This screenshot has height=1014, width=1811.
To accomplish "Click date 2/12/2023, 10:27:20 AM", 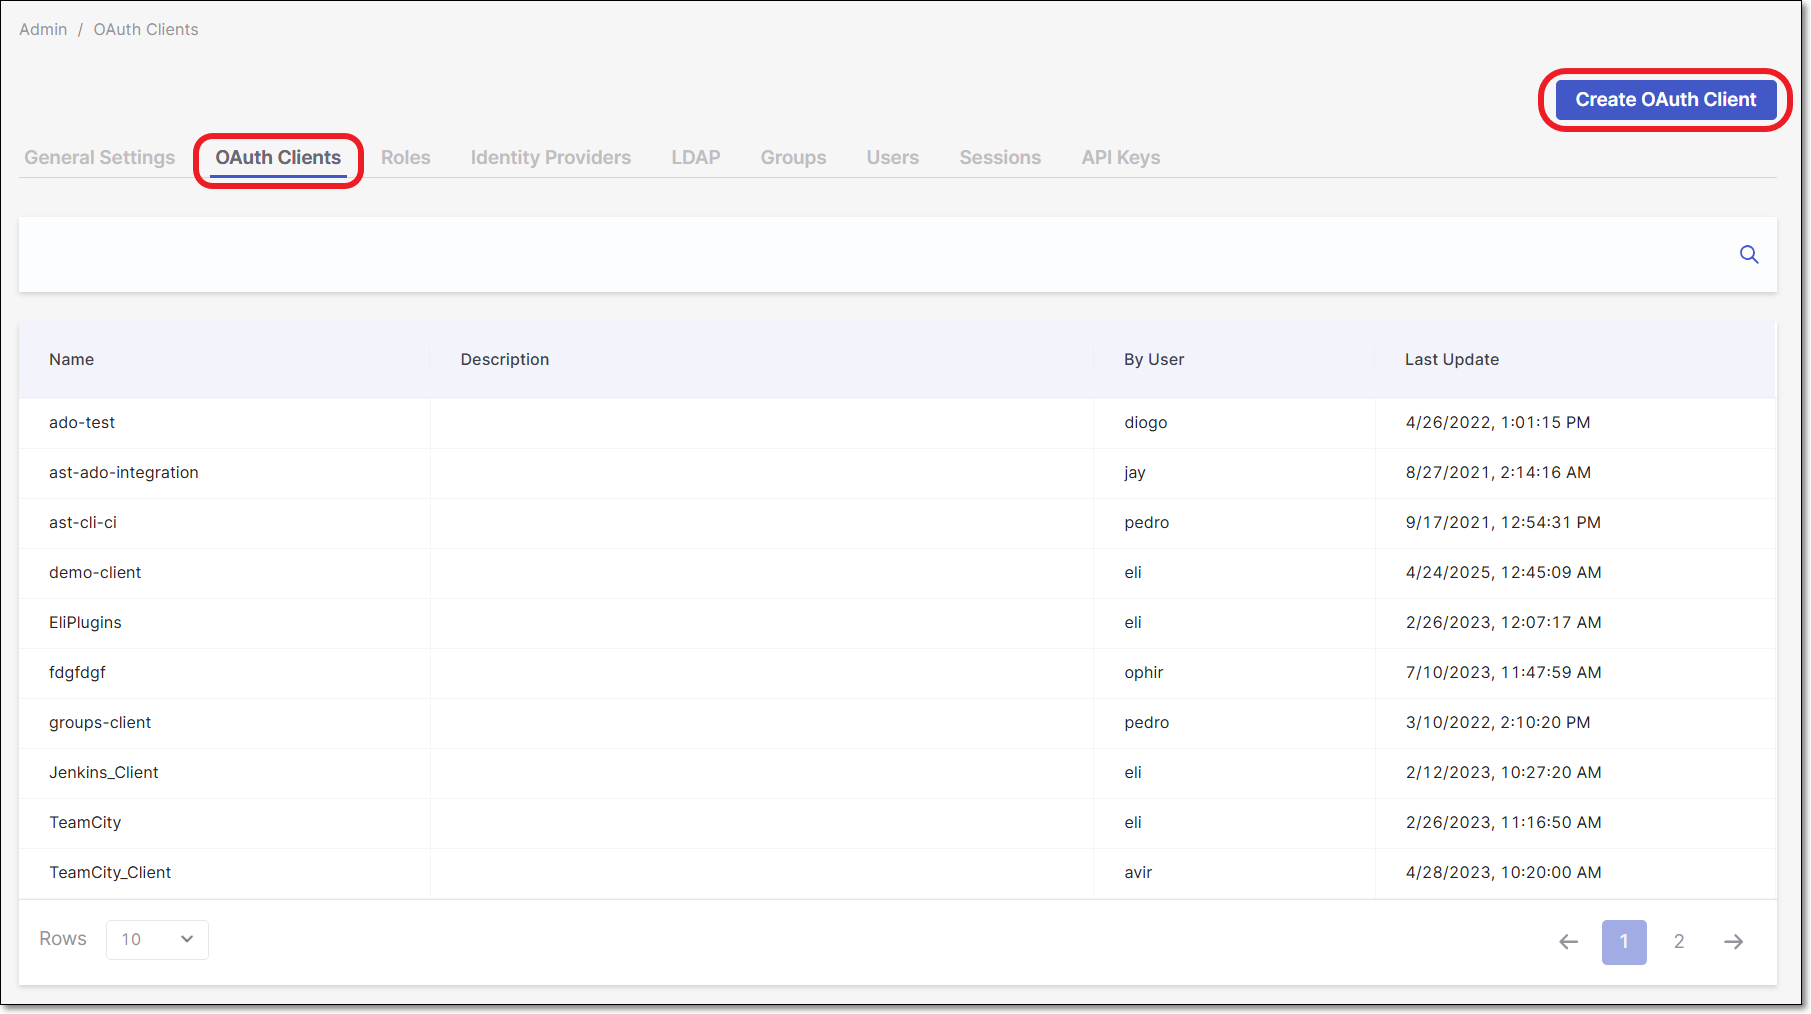I will 1503,773.
